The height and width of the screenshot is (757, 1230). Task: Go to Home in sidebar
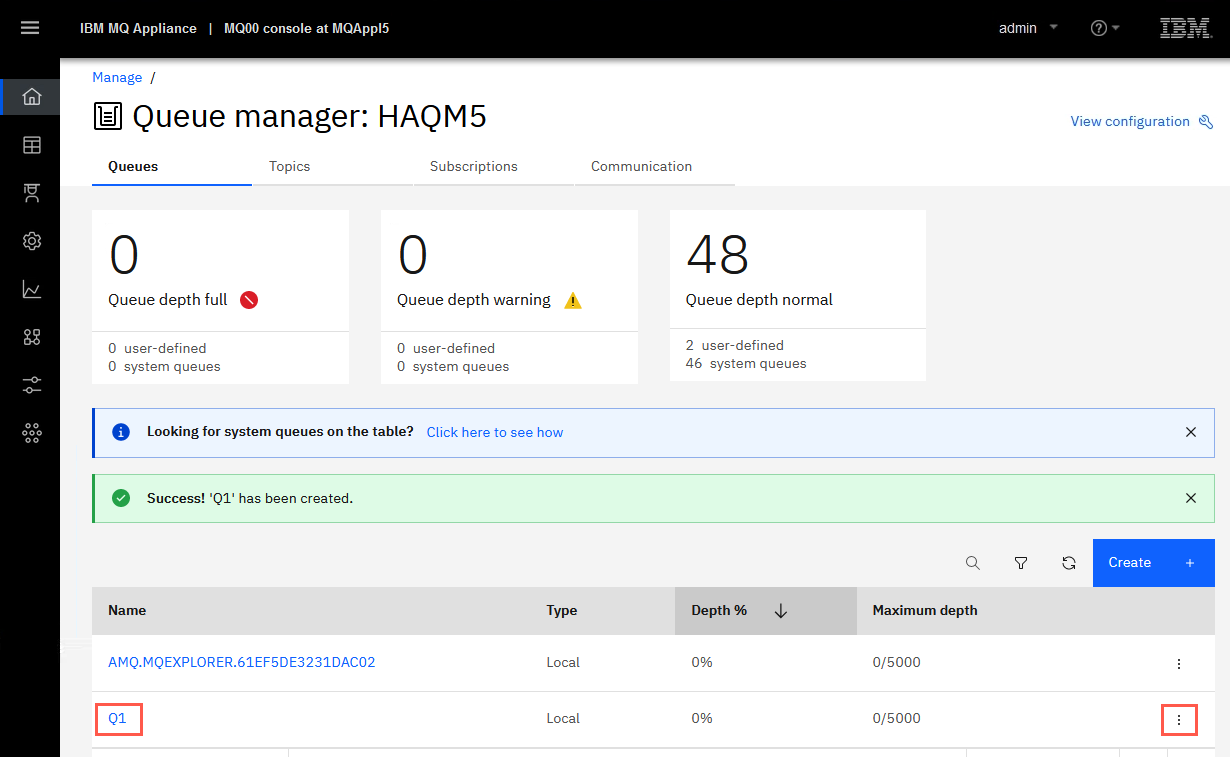coord(32,97)
